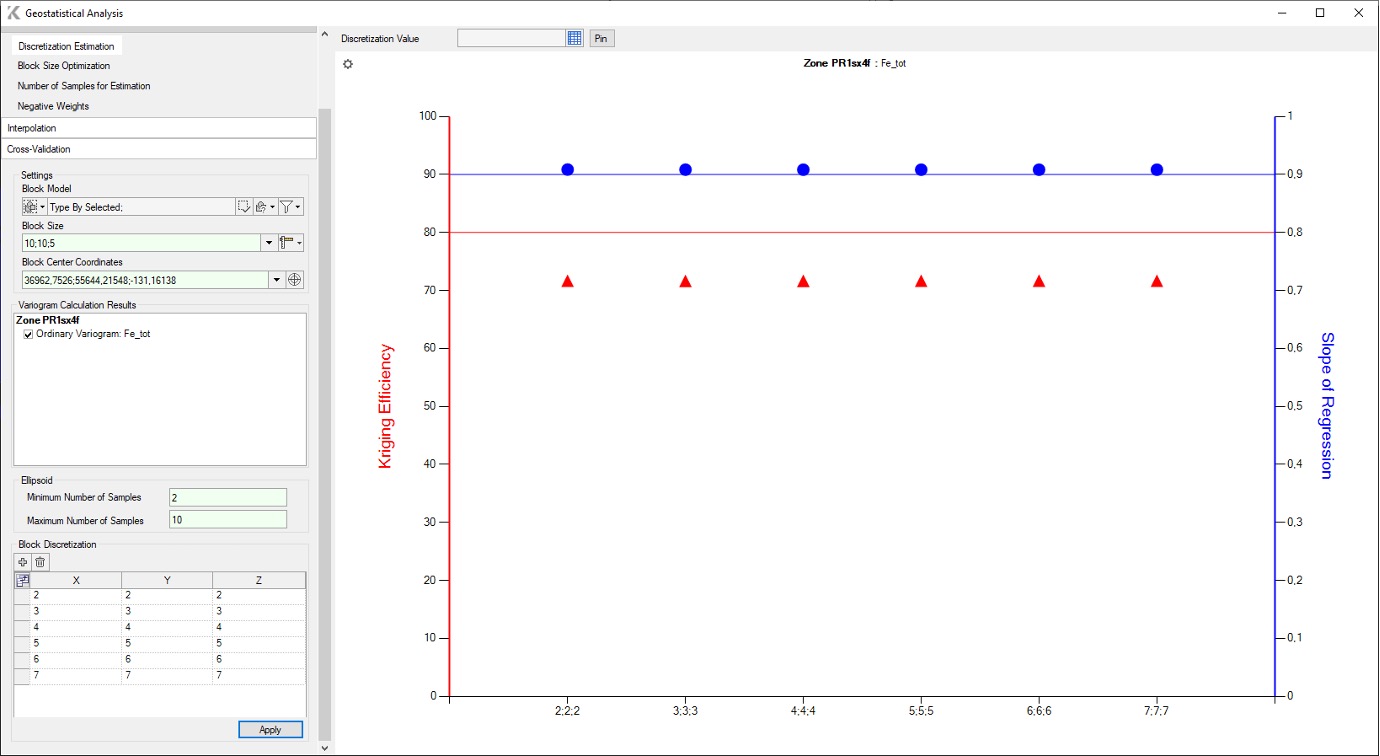Switch to Block Size Optimization
The width and height of the screenshot is (1380, 756).
(63, 65)
